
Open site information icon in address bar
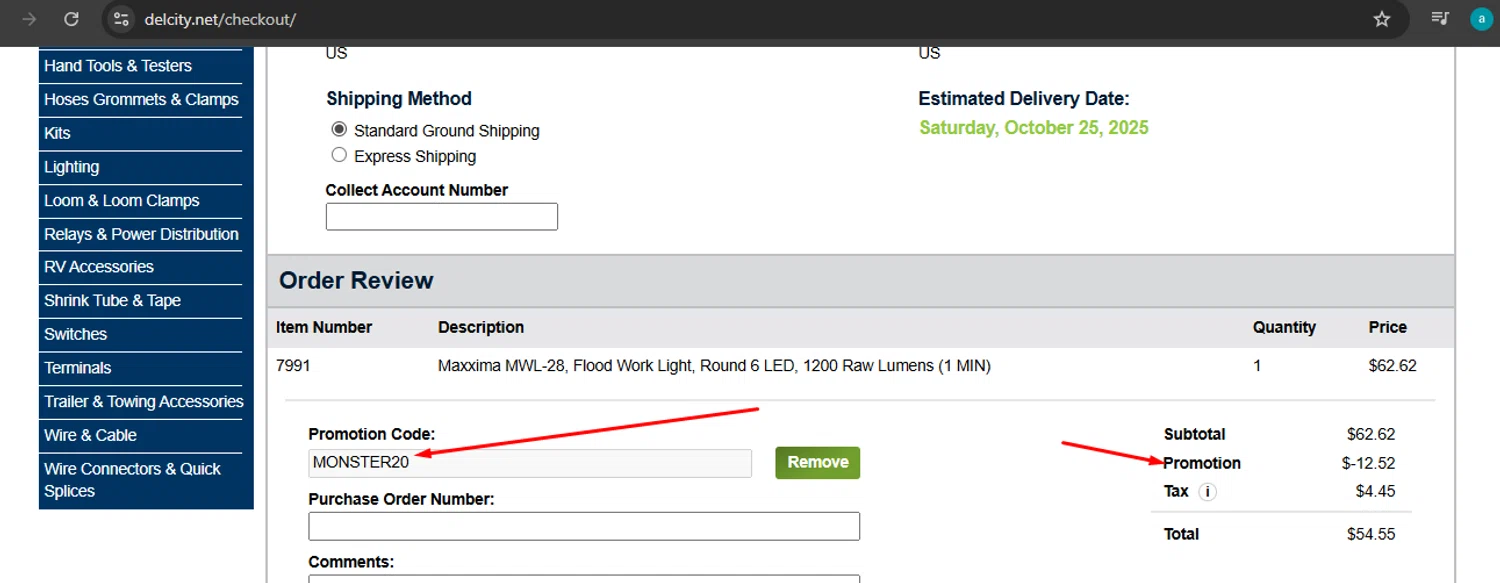coord(121,19)
